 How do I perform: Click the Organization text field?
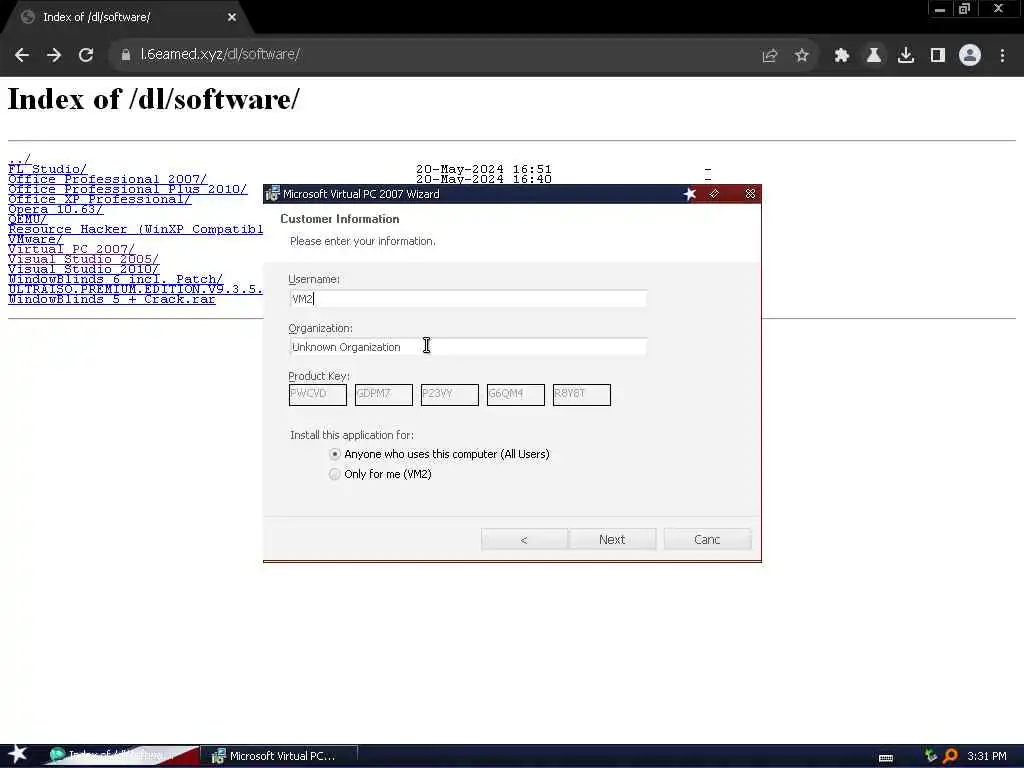(468, 347)
